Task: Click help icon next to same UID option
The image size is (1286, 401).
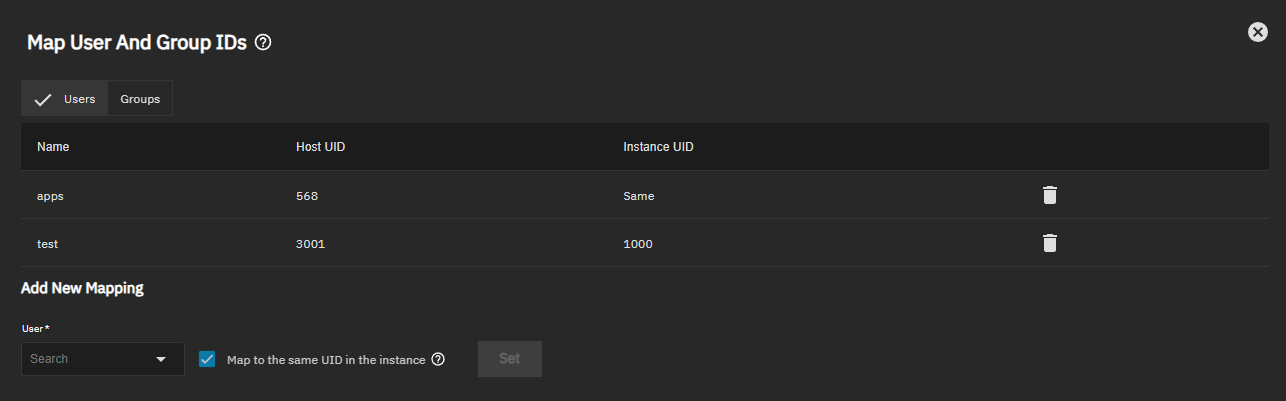Action: click(x=438, y=359)
